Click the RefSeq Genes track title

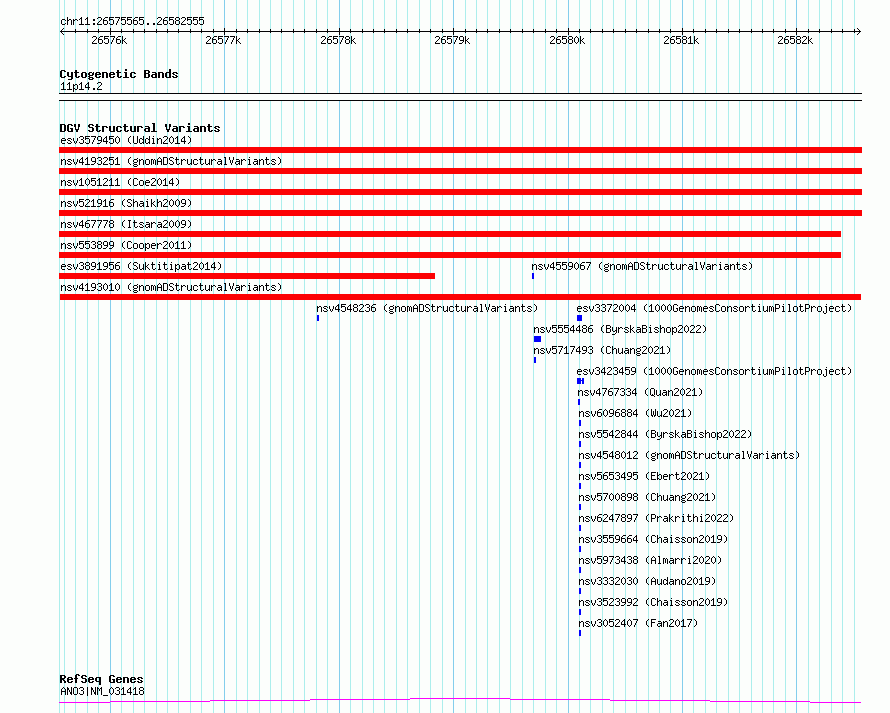click(101, 679)
